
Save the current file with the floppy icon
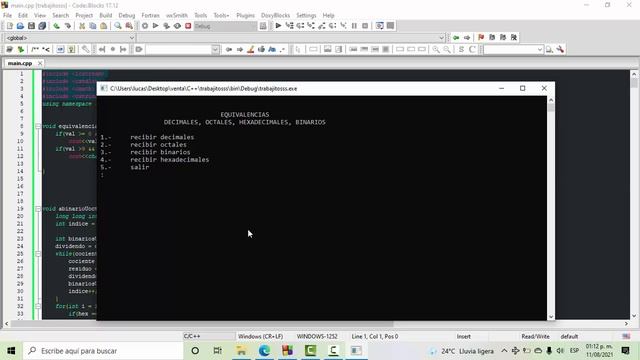point(31,26)
